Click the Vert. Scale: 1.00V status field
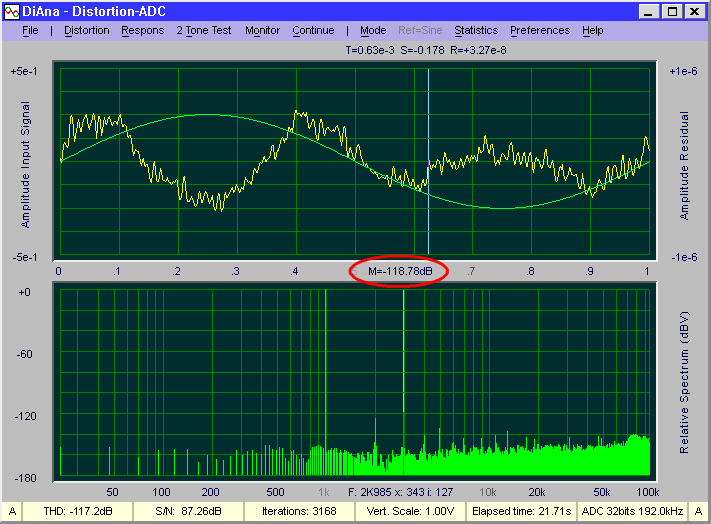The height and width of the screenshot is (524, 711). 410,511
